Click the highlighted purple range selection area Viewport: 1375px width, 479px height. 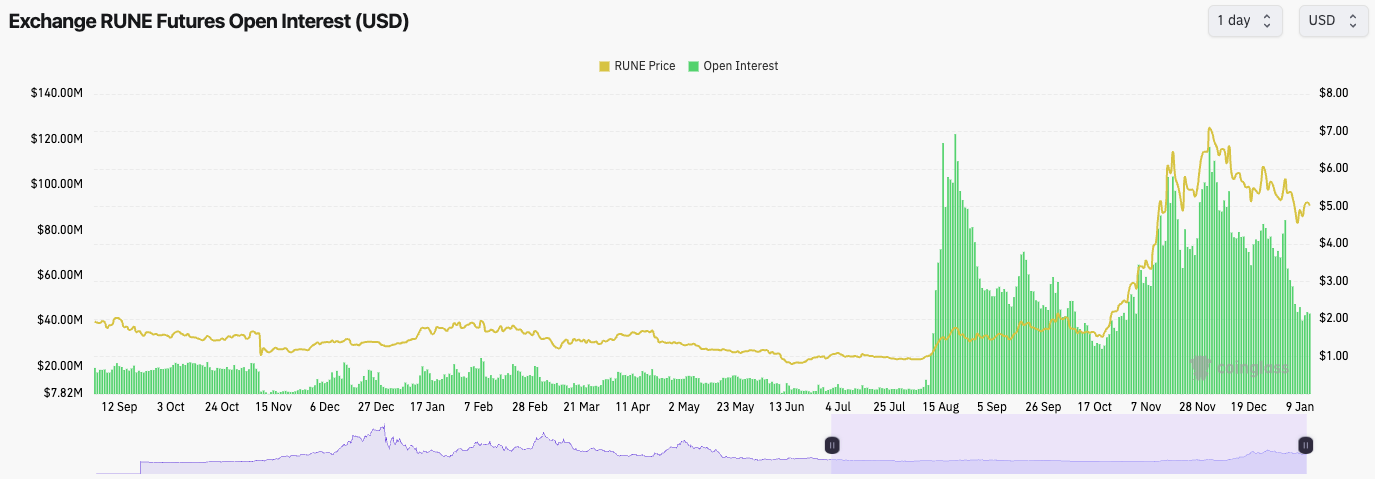(1068, 444)
